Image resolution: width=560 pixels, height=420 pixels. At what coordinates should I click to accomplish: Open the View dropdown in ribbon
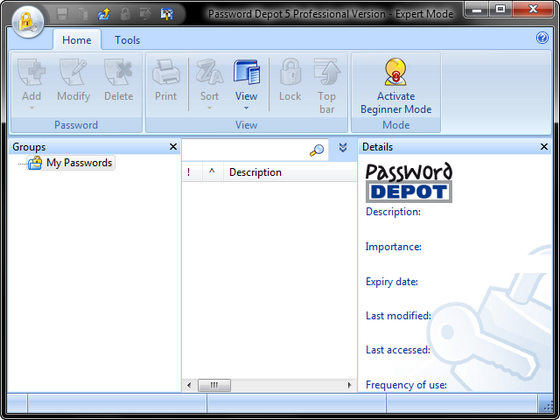point(246,85)
